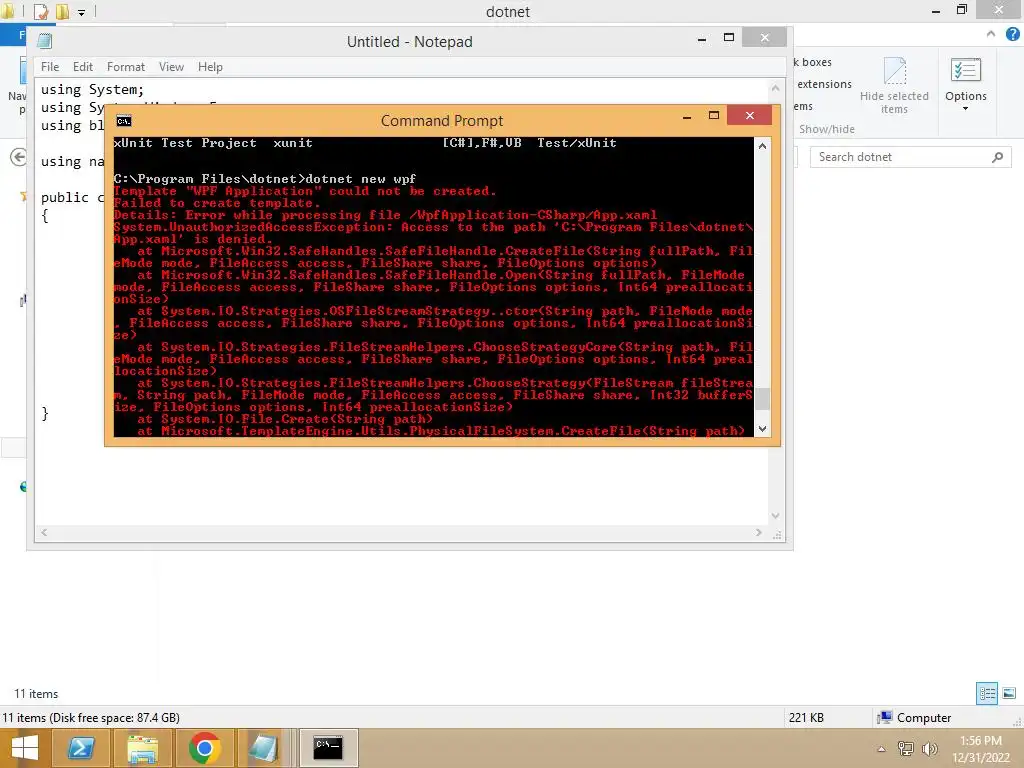Screen dimensions: 1024x768
Task: Expand the Options dropdown arrow in ribbon
Action: (965, 108)
